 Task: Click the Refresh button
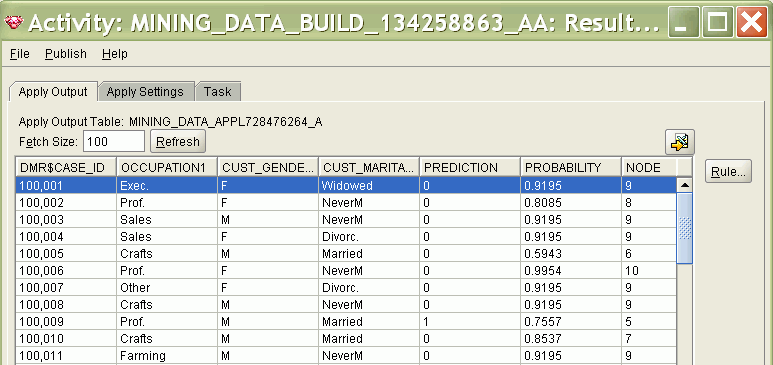[177, 142]
